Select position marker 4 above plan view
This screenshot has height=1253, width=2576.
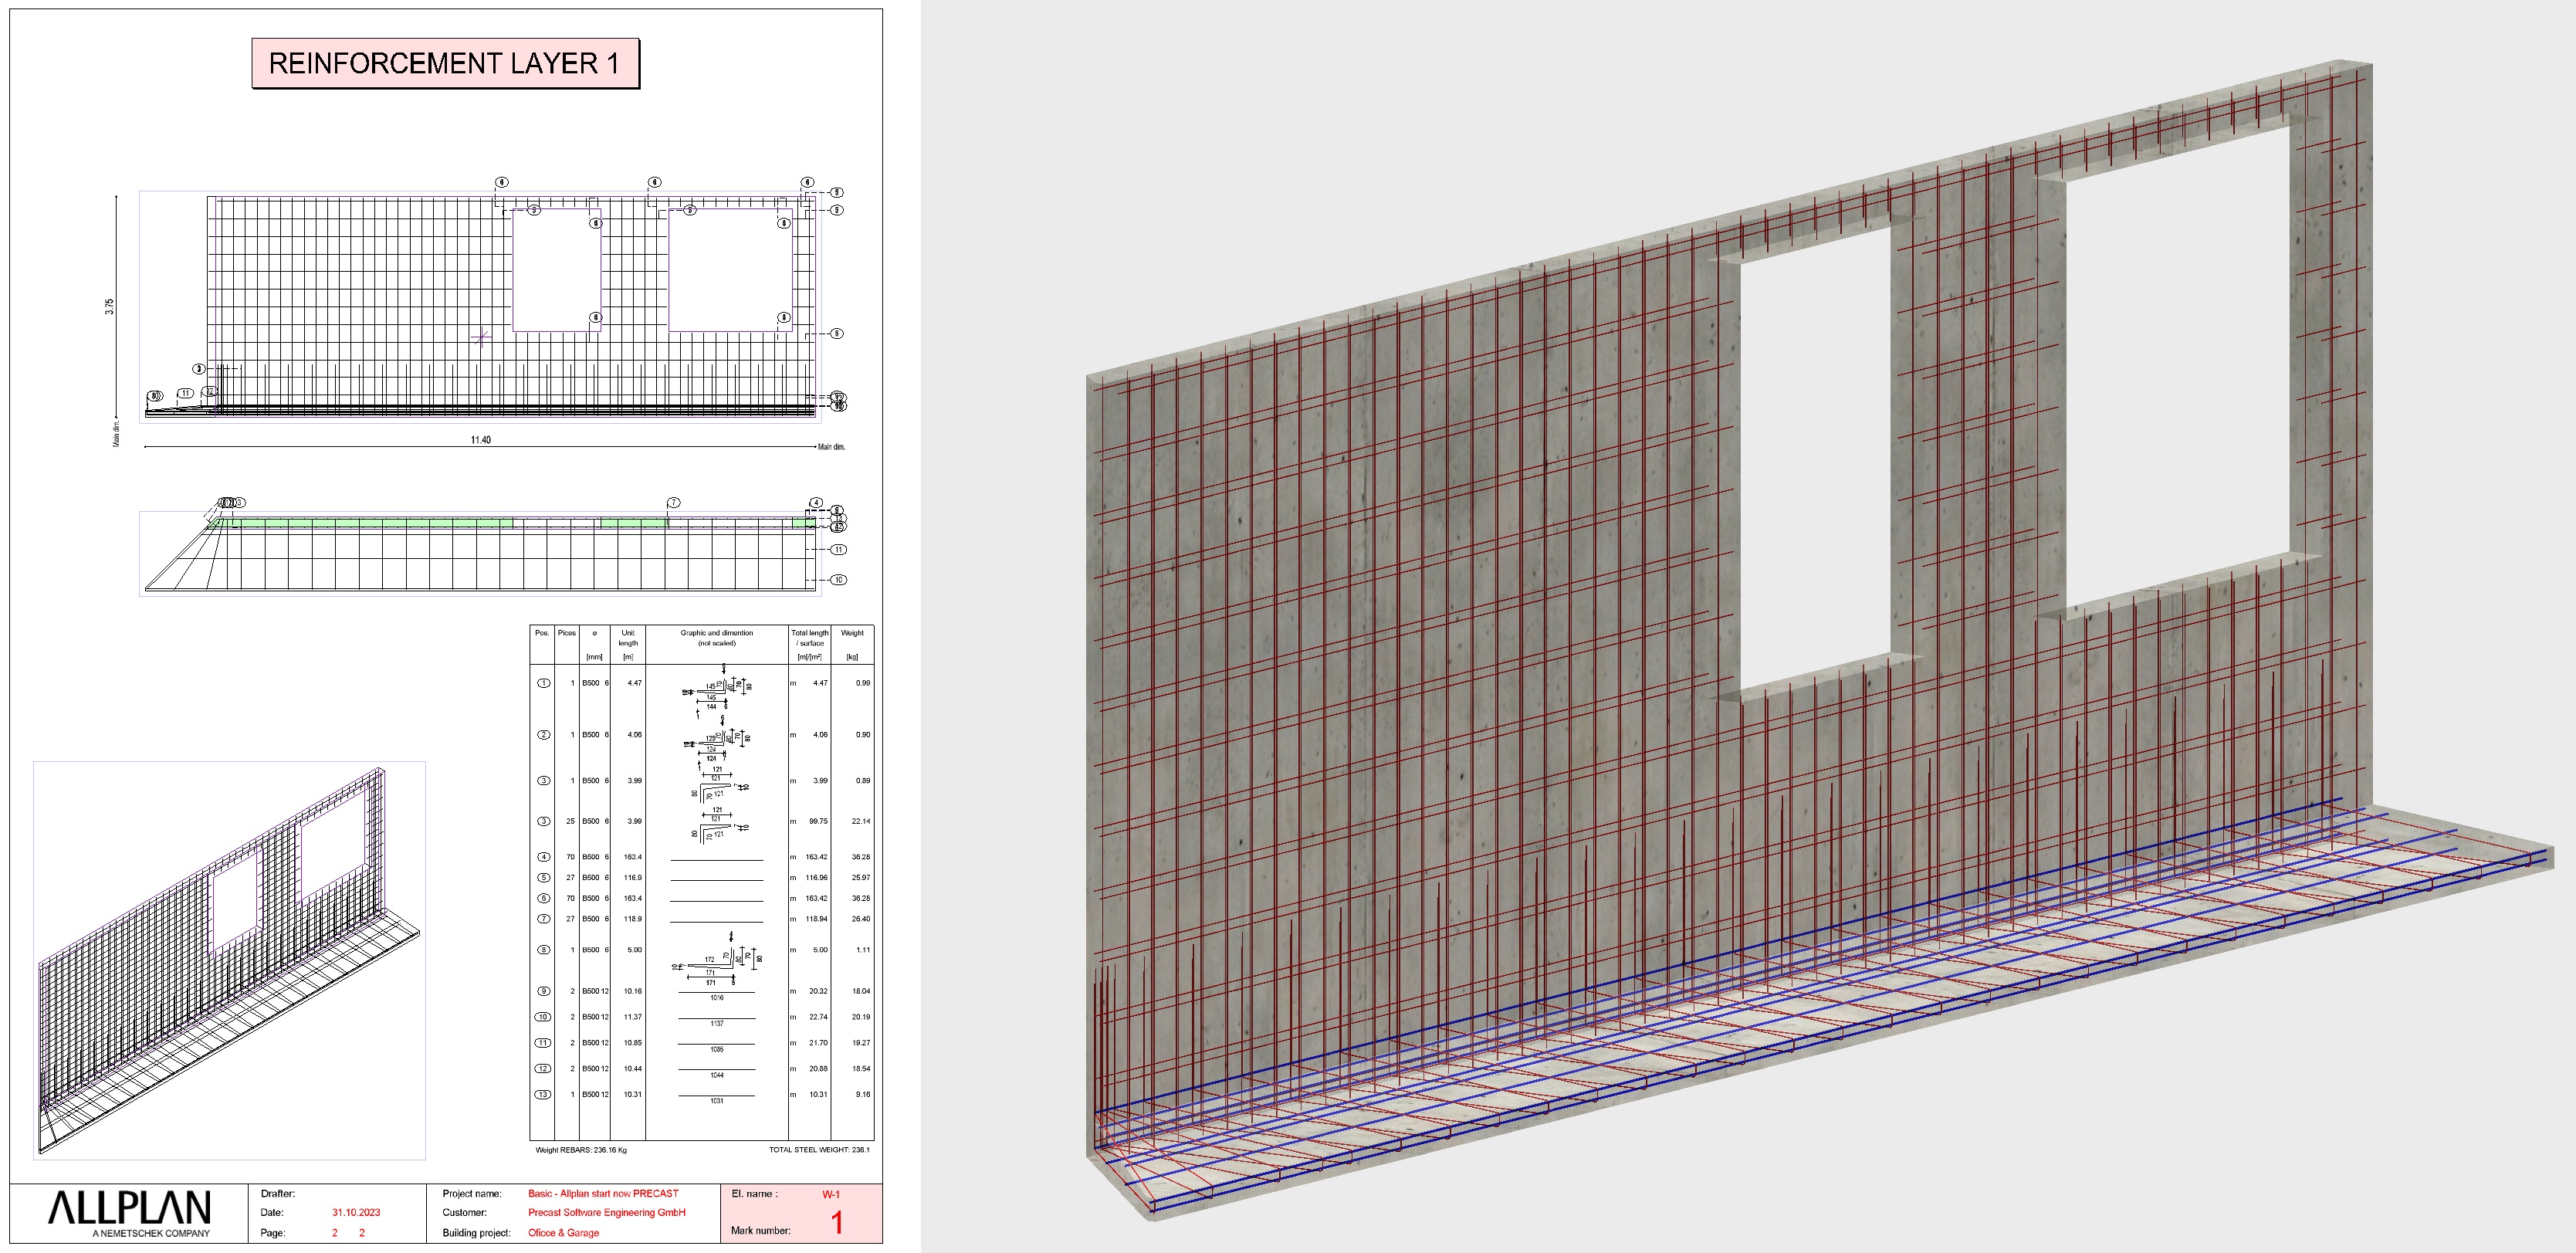816,503
